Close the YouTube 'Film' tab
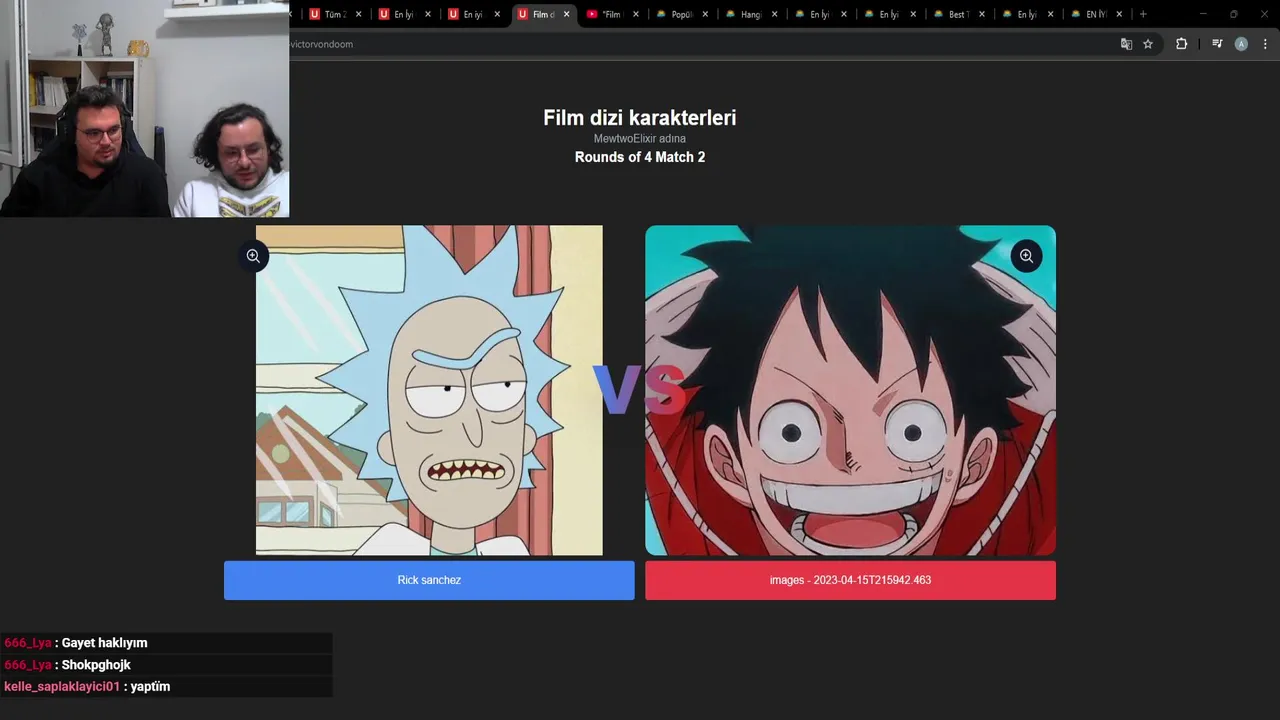The width and height of the screenshot is (1280, 720). click(635, 14)
